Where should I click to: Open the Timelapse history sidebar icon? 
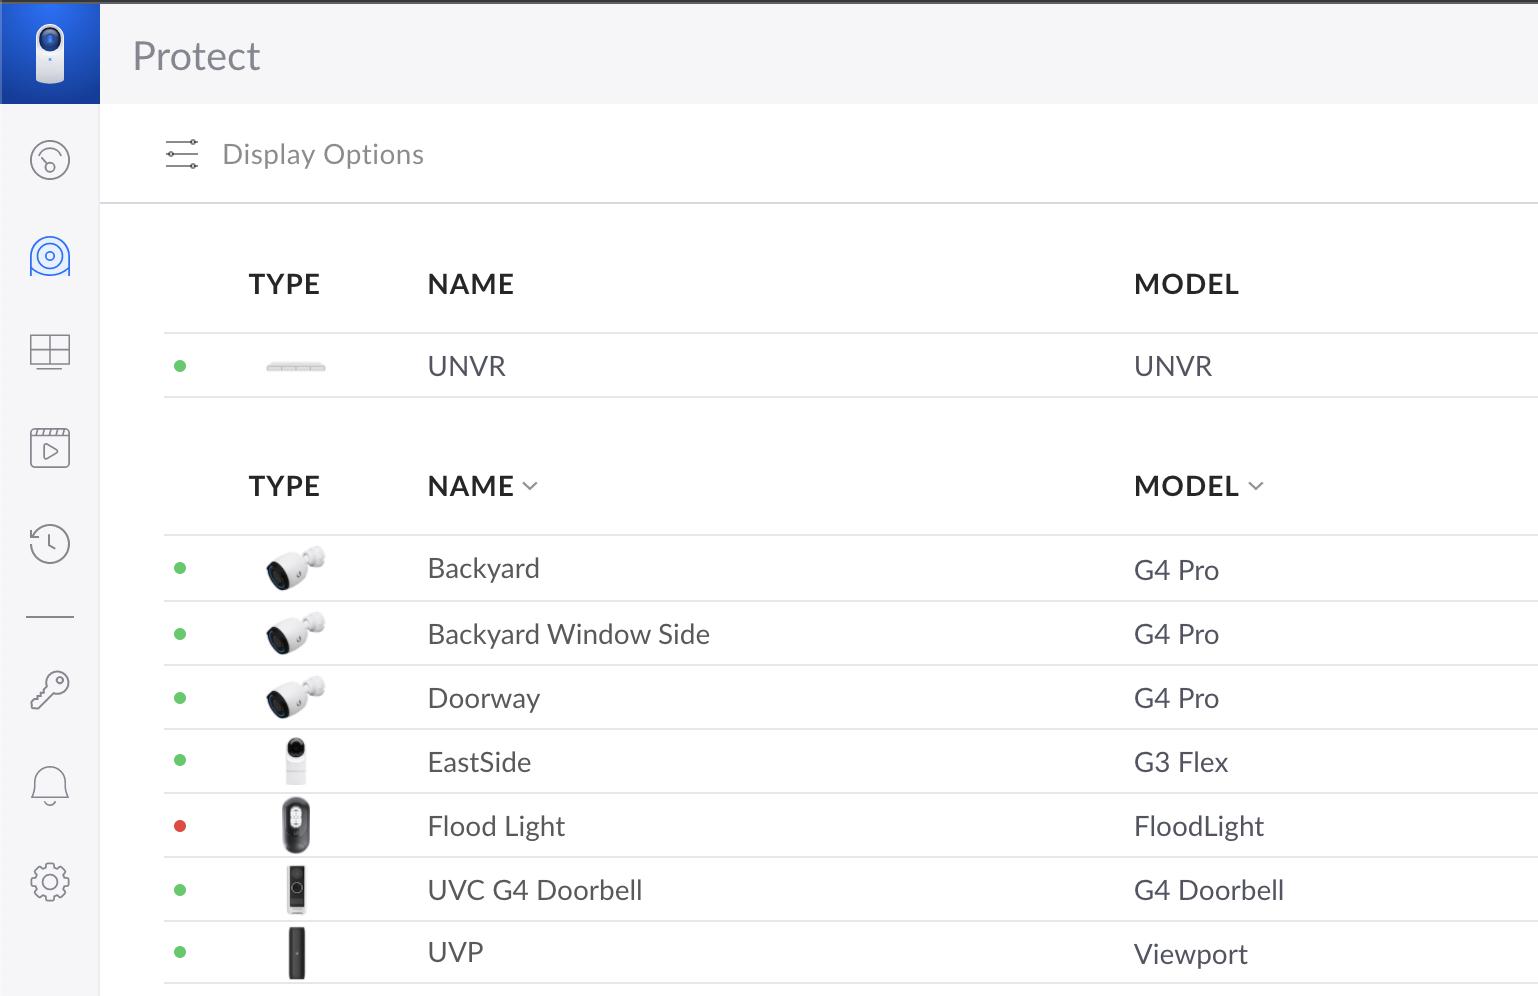50,544
